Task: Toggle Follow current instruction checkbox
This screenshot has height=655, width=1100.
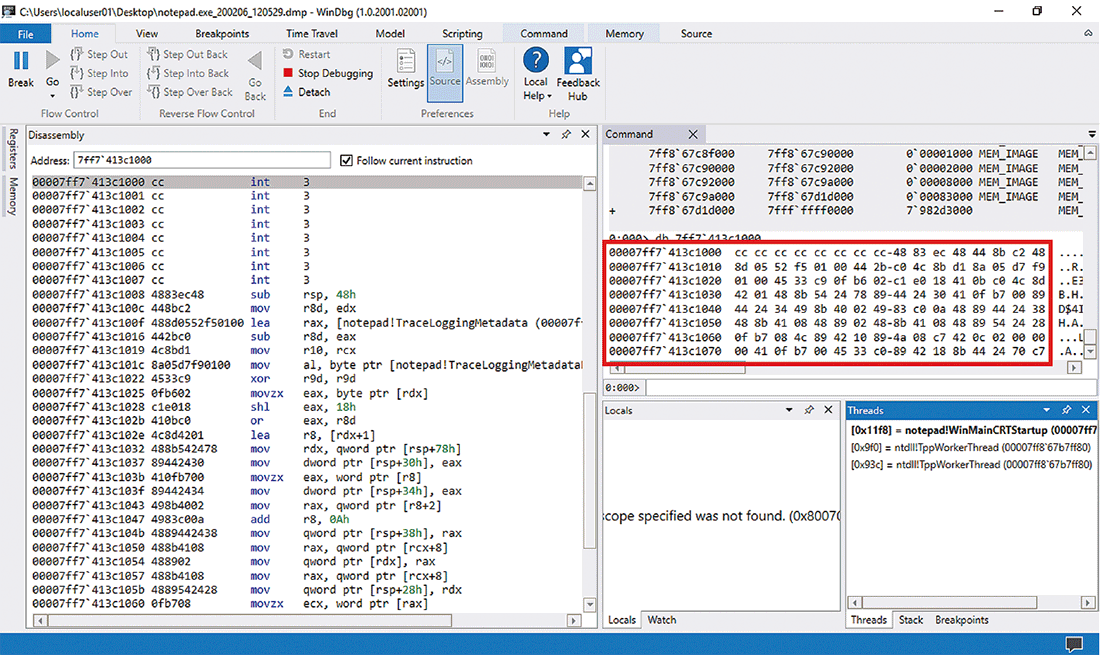Action: pyautogui.click(x=347, y=160)
